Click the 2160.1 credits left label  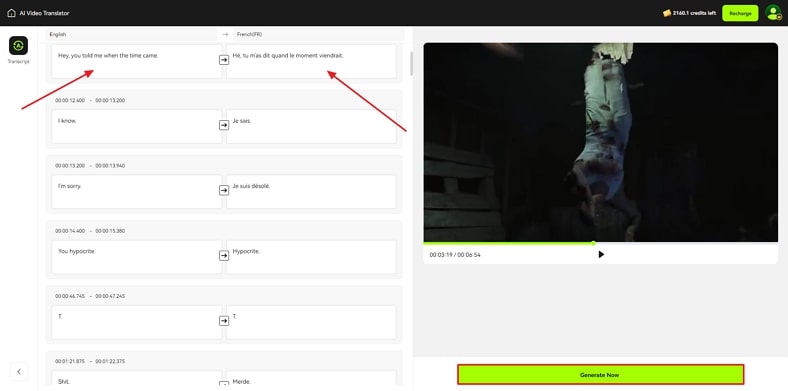(695, 13)
